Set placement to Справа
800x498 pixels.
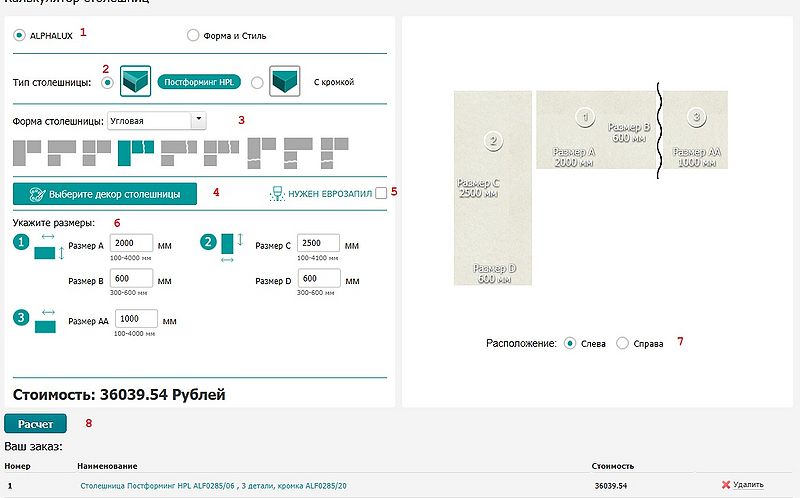[x=623, y=343]
